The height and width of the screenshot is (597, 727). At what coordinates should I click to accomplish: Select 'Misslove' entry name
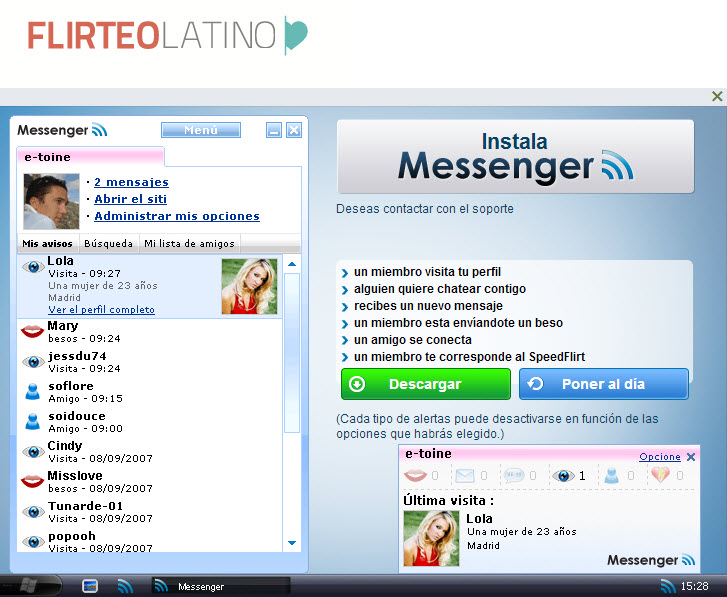tap(75, 476)
